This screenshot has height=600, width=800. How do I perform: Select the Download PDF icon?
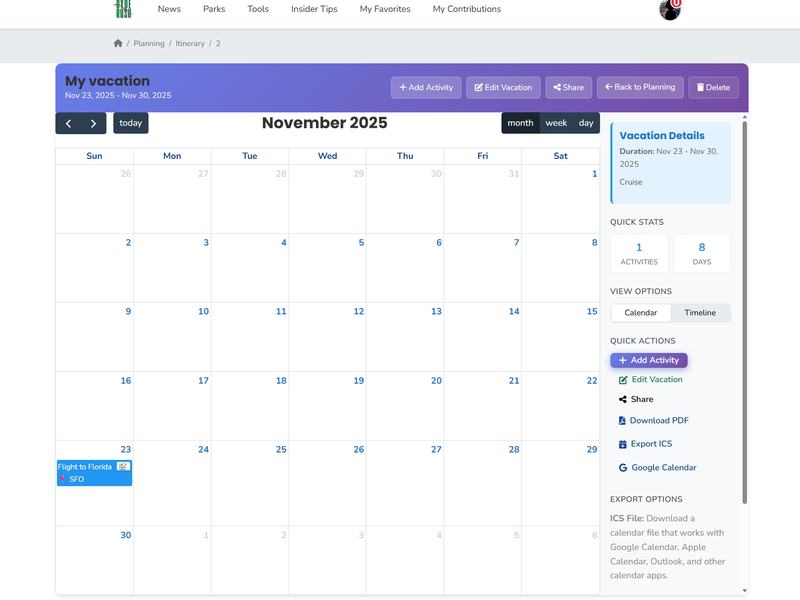pos(622,421)
